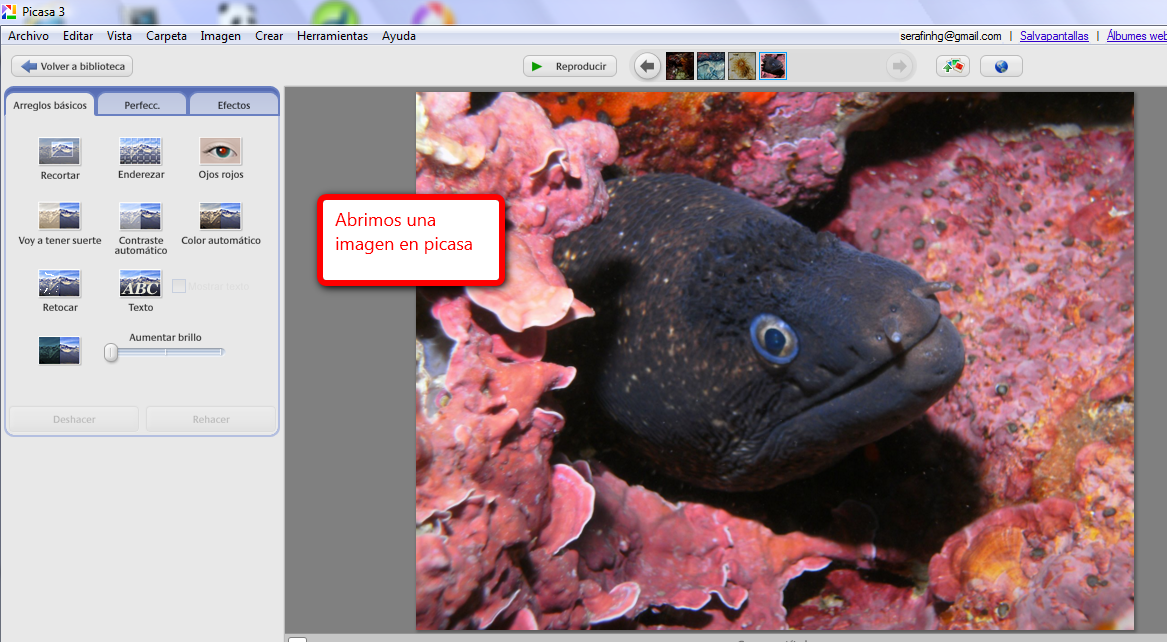Open the Herramientas menu
The image size is (1167, 642).
click(x=332, y=36)
